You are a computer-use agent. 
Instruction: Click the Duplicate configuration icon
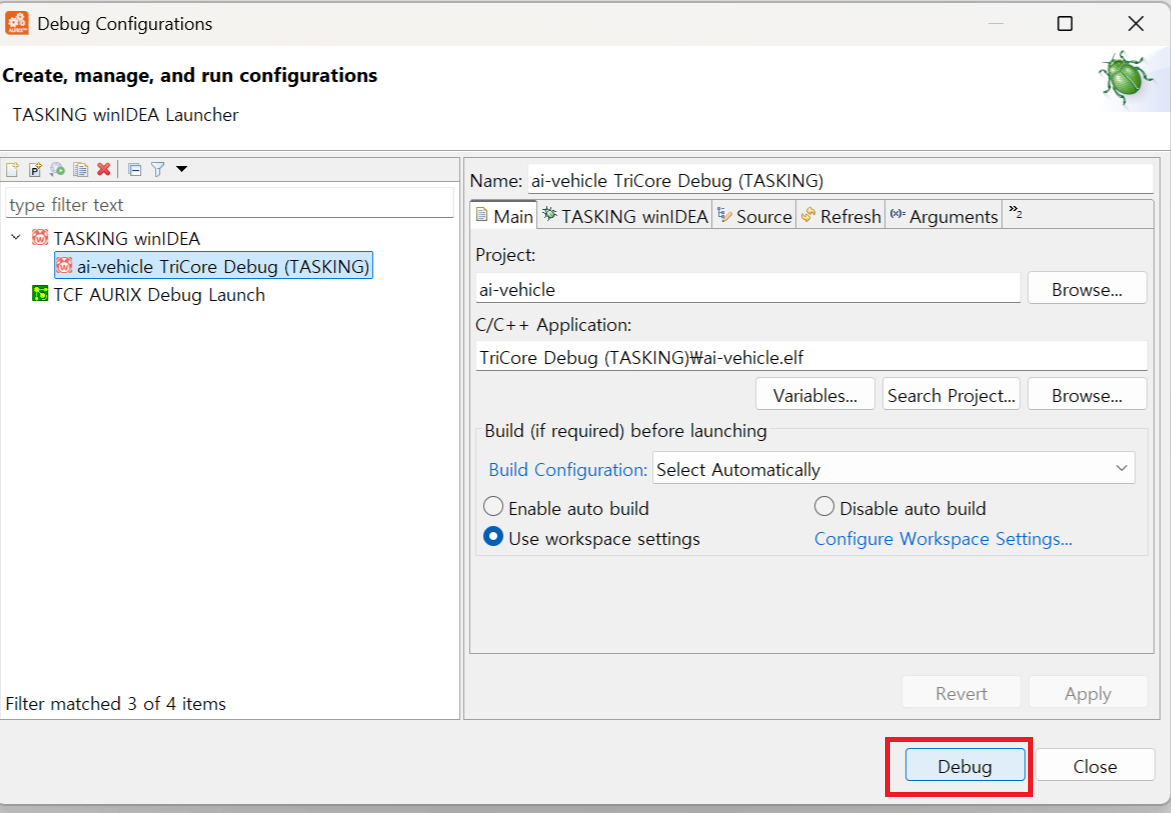(x=81, y=169)
